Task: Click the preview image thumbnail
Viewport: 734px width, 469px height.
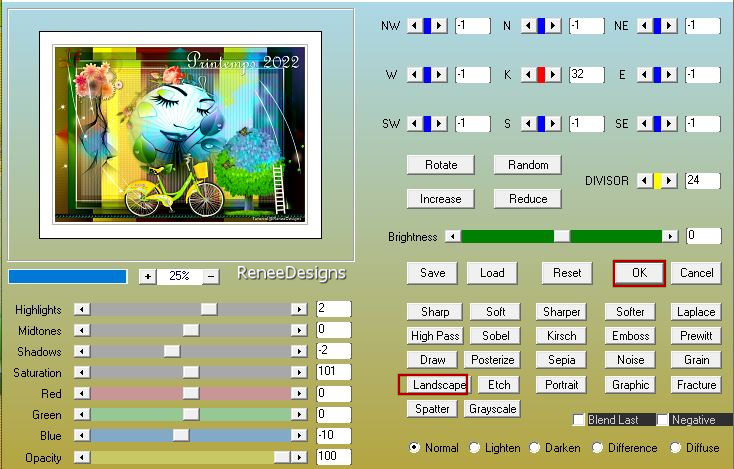Action: click(x=180, y=135)
